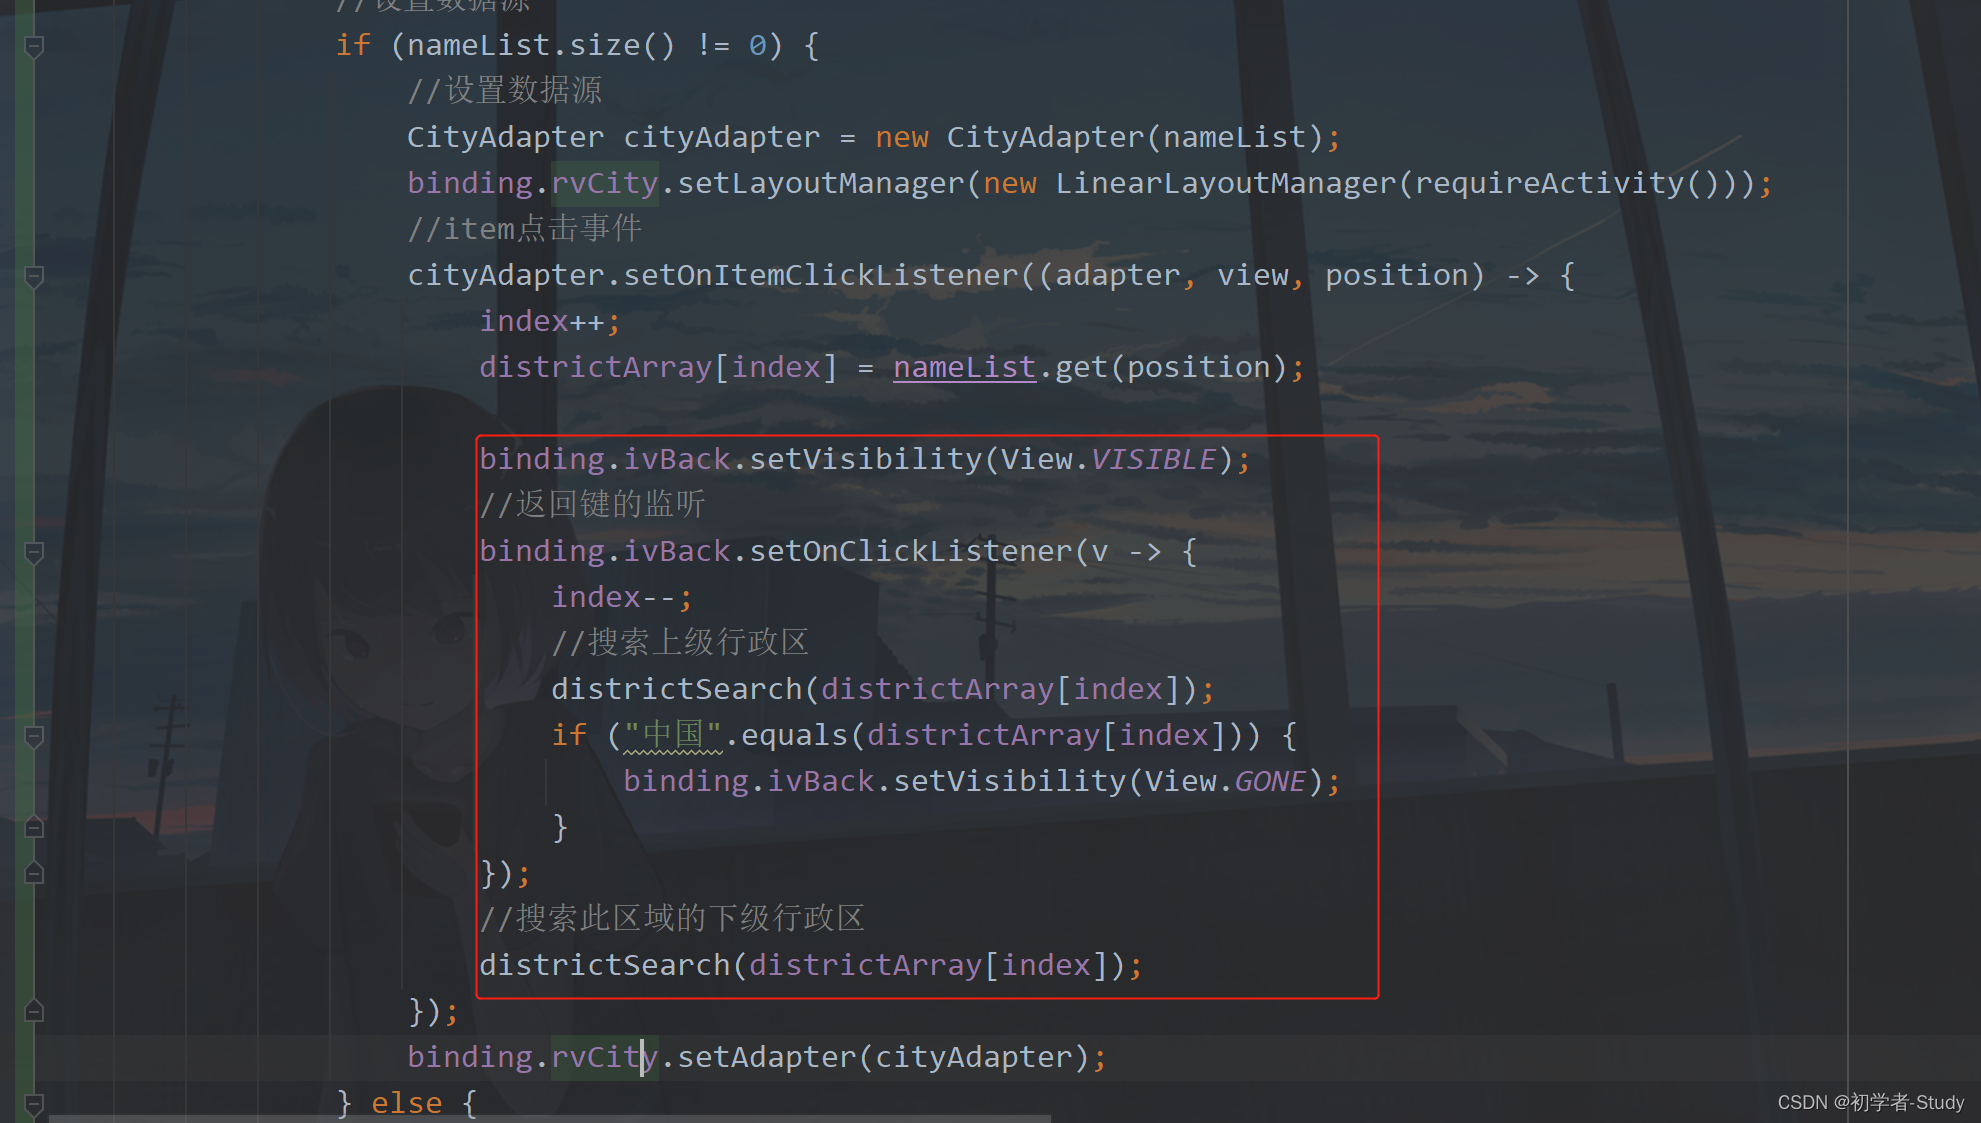Click the setAdapter method call
The width and height of the screenshot is (1981, 1123).
[766, 1058]
